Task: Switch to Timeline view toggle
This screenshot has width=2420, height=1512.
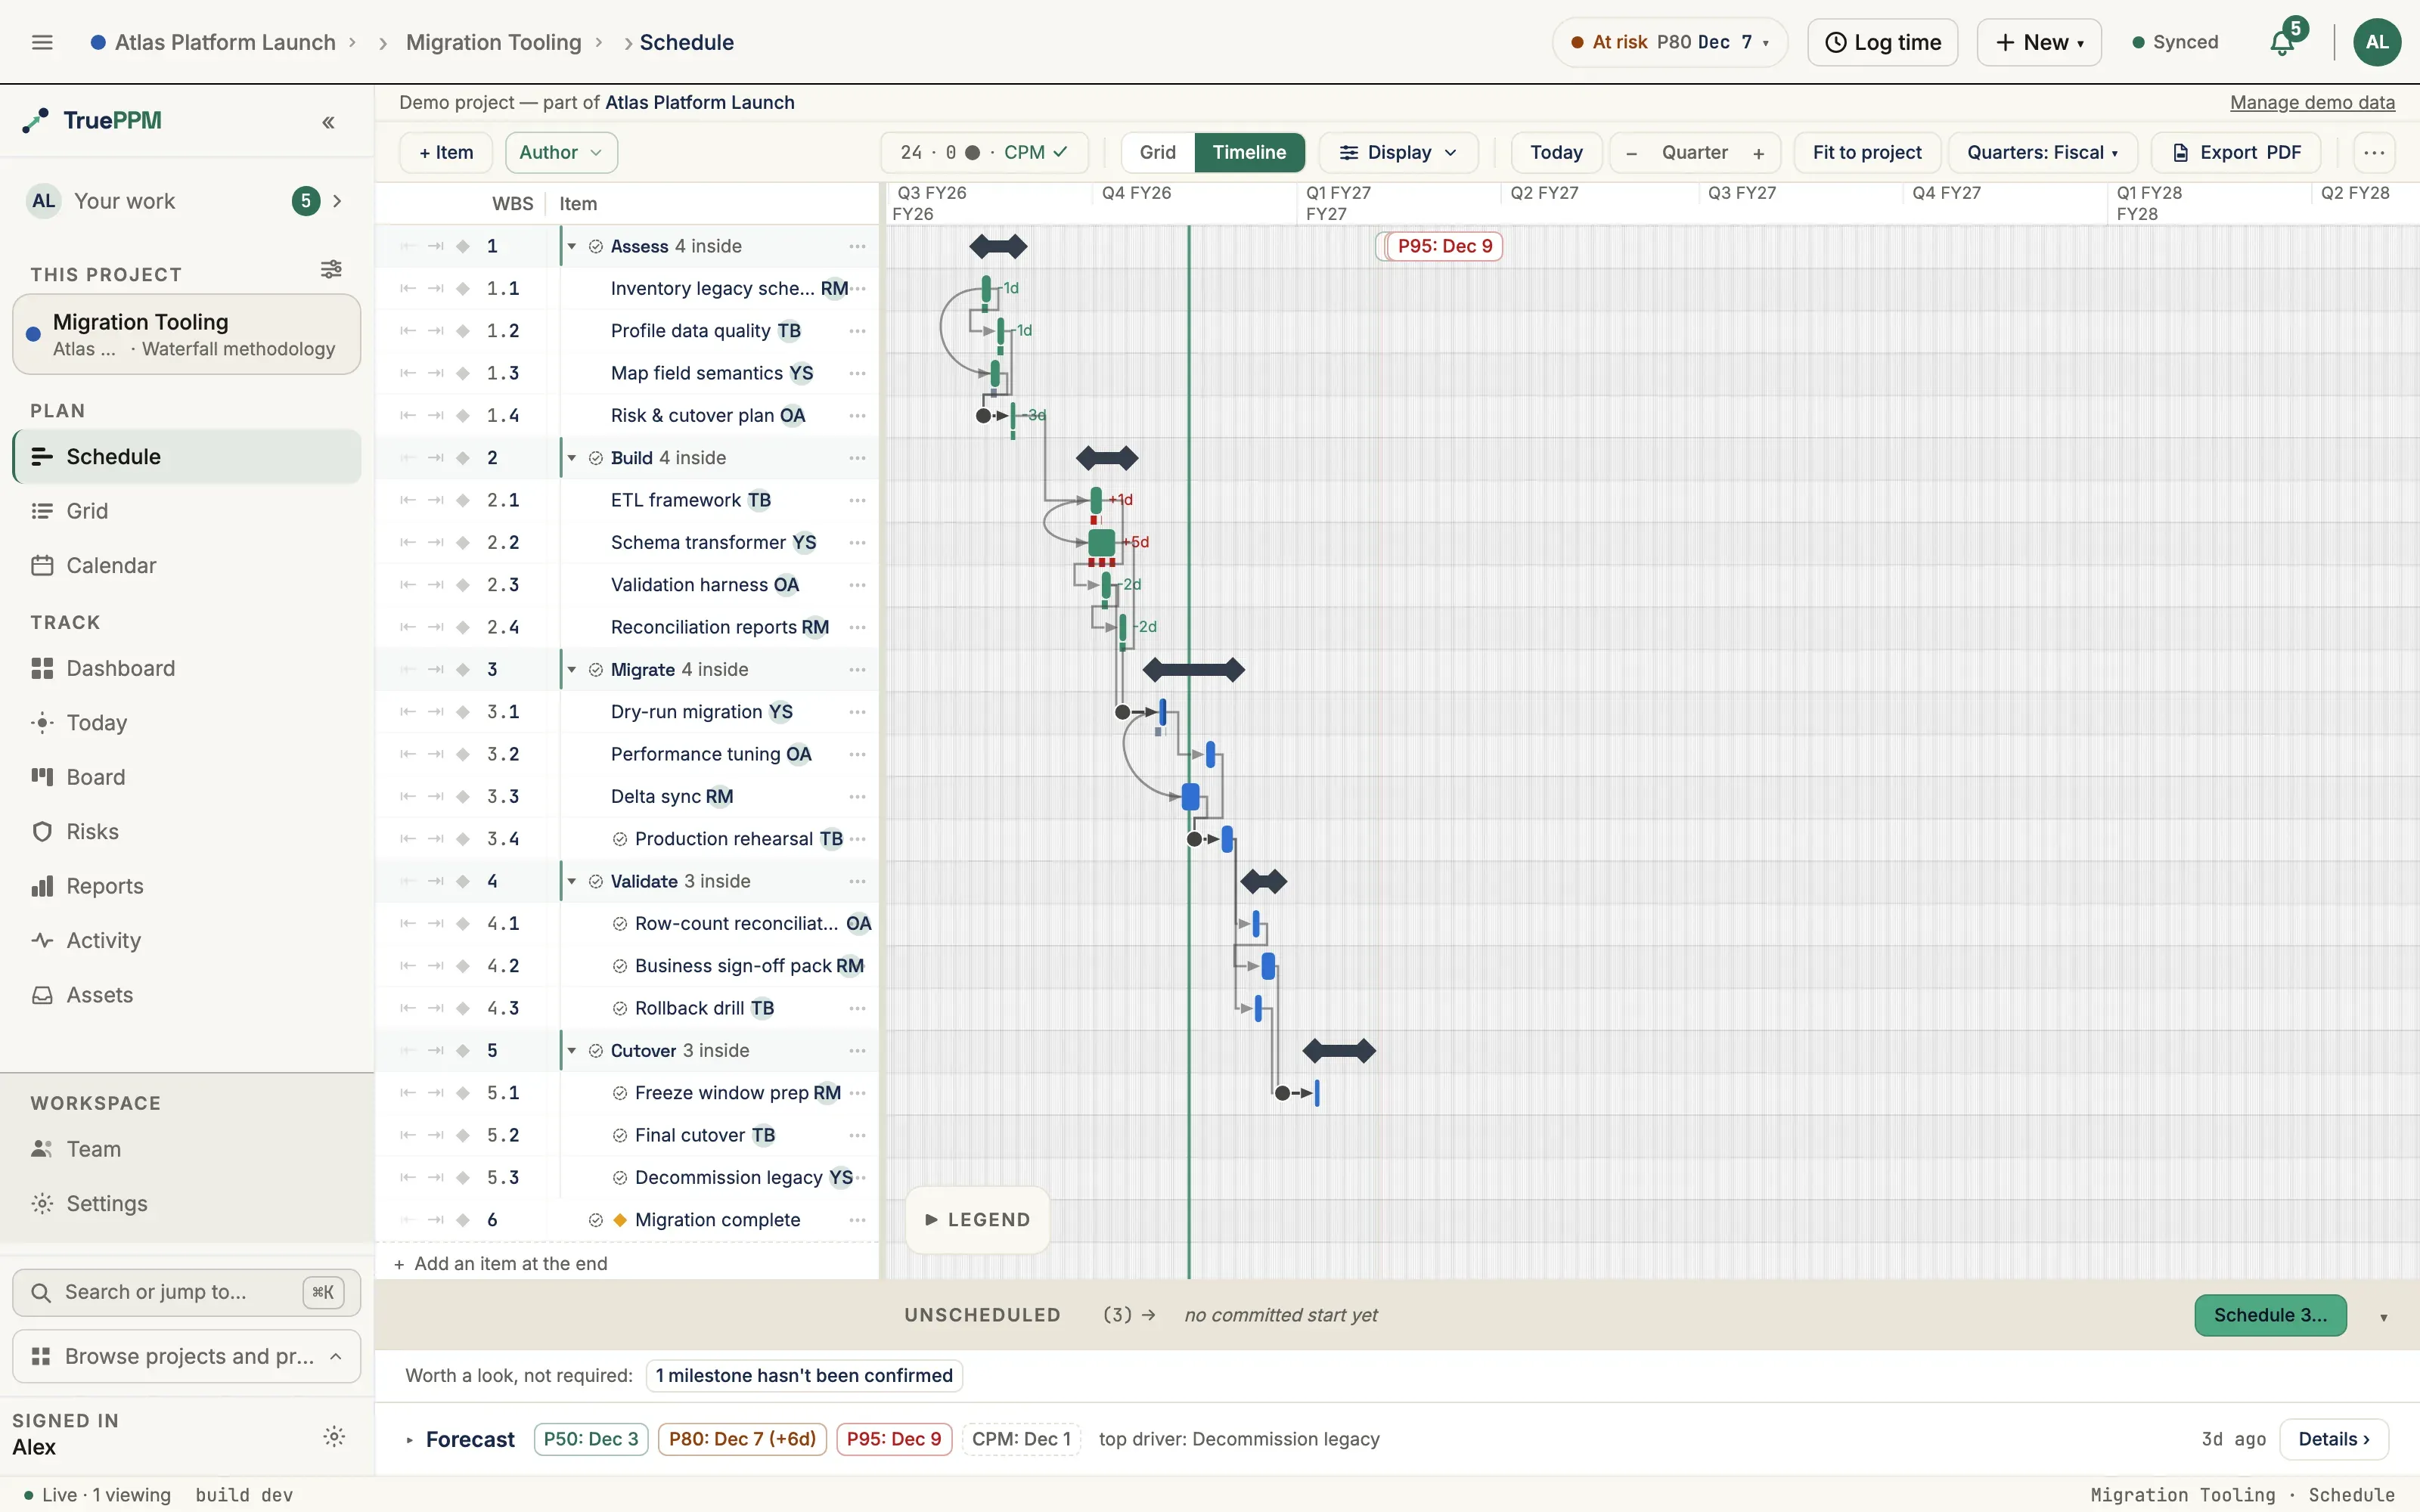Action: coord(1249,152)
